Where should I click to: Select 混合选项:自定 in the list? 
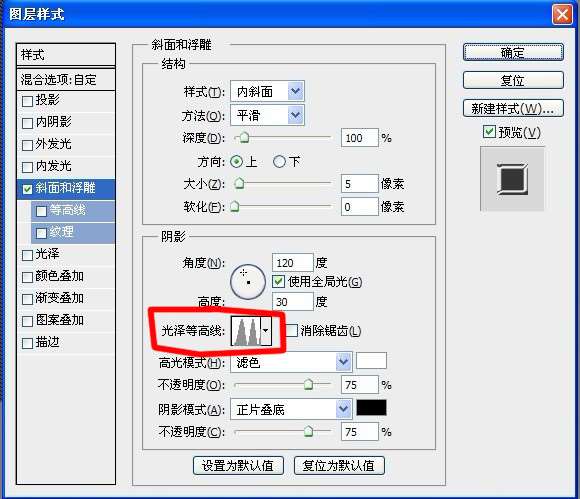pyautogui.click(x=66, y=80)
